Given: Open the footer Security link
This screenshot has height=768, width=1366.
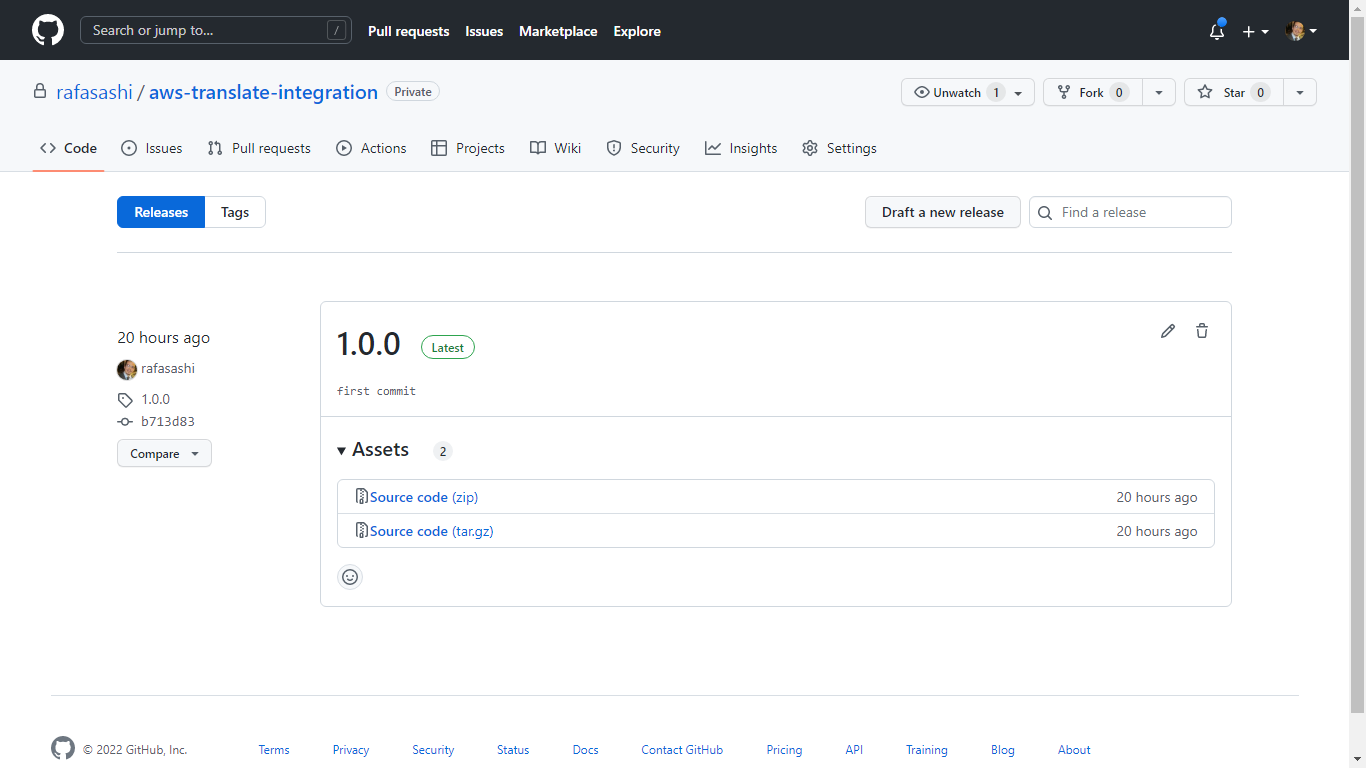Looking at the screenshot, I should click(x=433, y=750).
